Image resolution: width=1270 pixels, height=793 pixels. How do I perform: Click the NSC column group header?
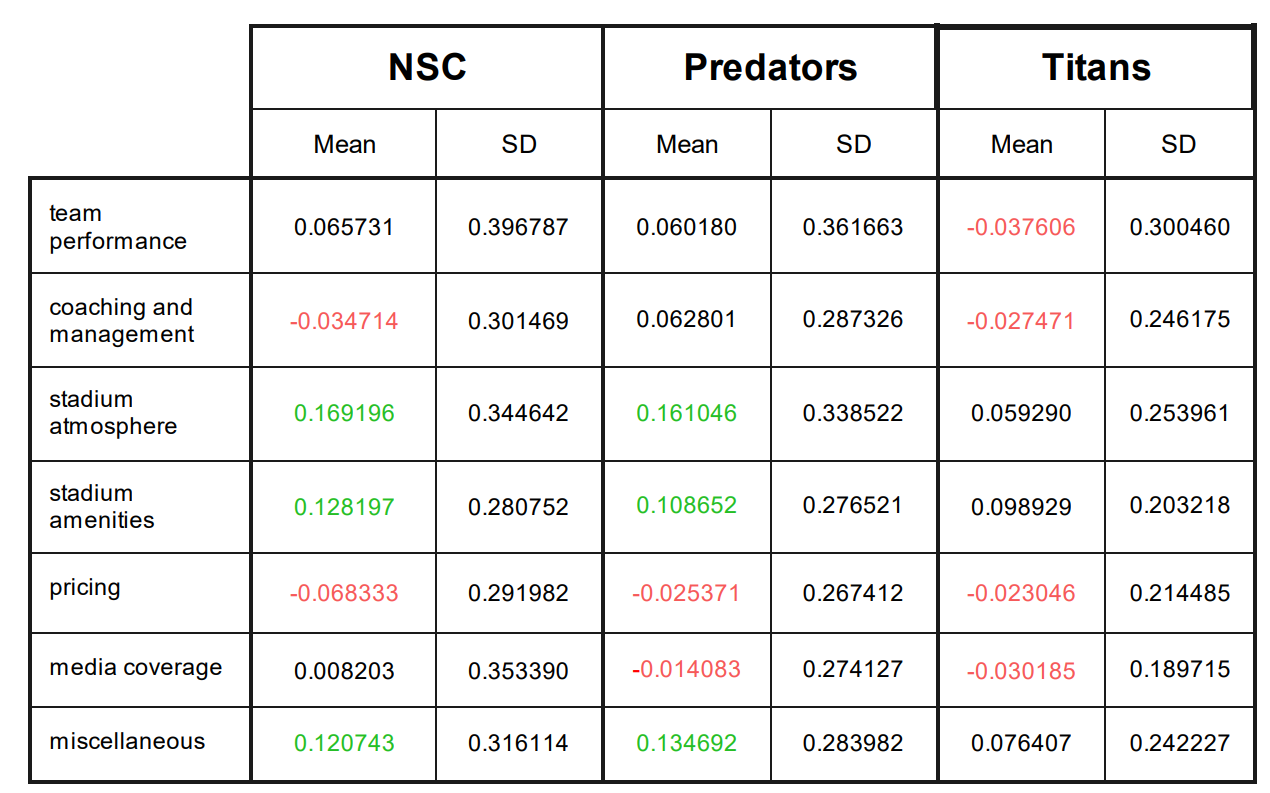click(427, 67)
